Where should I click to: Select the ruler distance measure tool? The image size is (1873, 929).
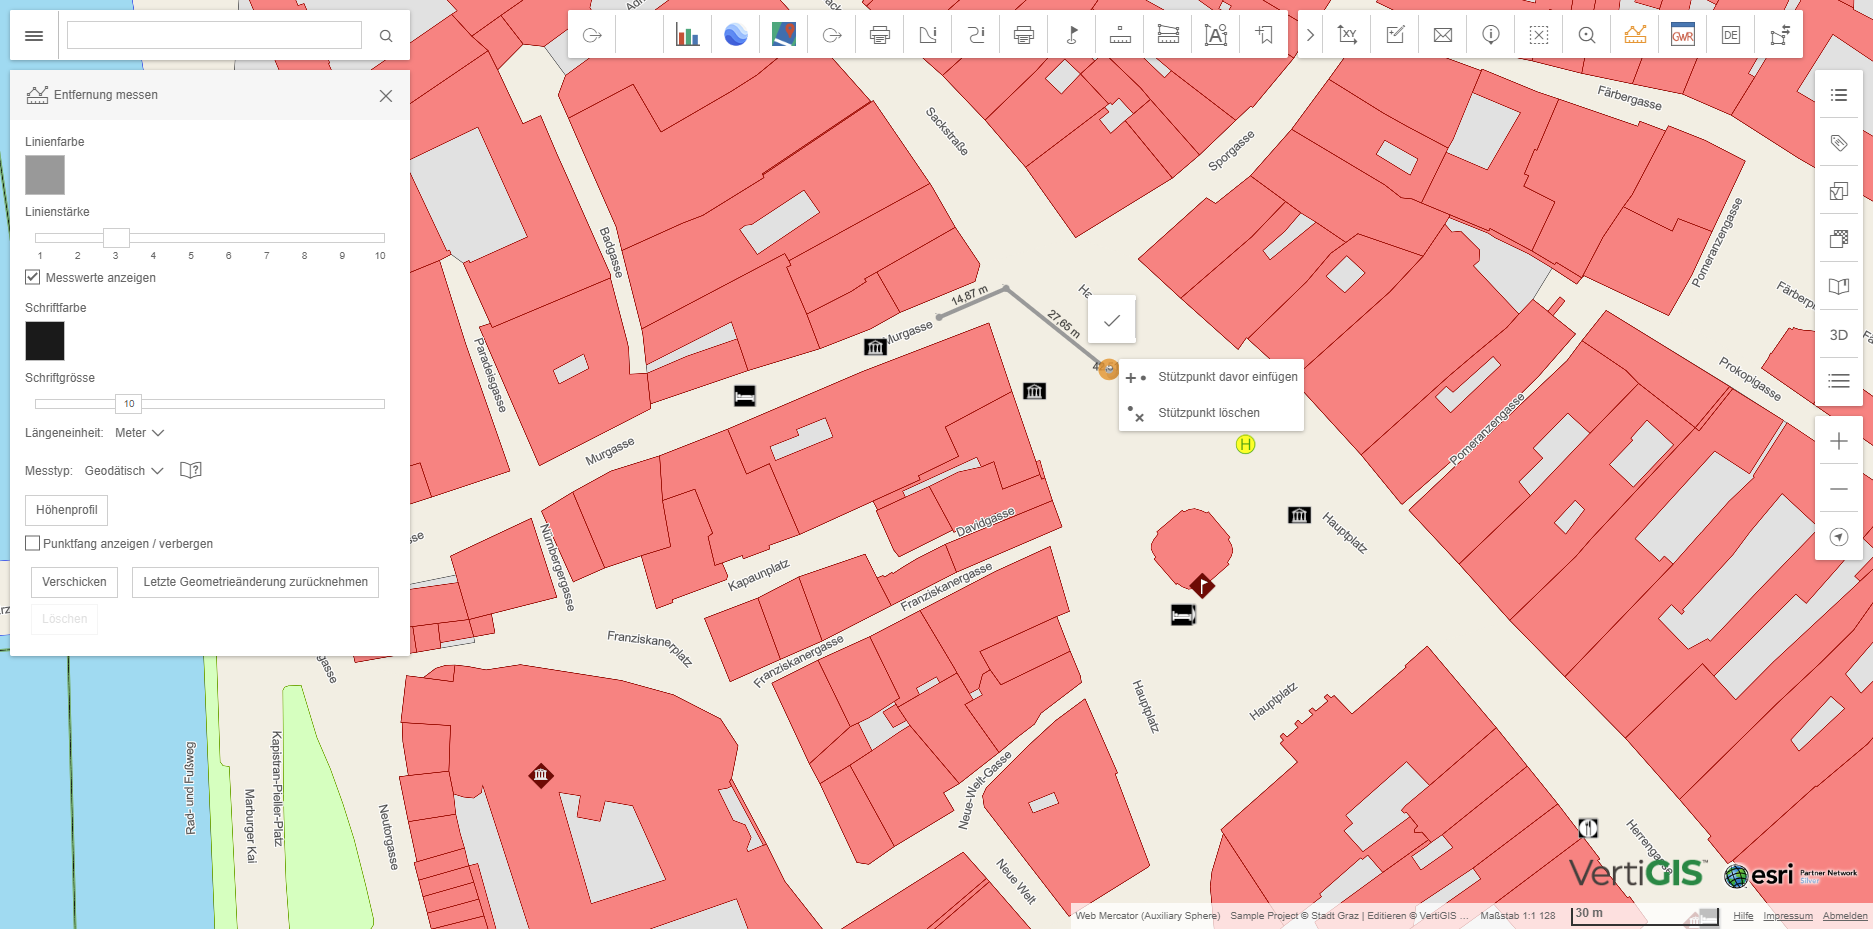coord(1120,35)
